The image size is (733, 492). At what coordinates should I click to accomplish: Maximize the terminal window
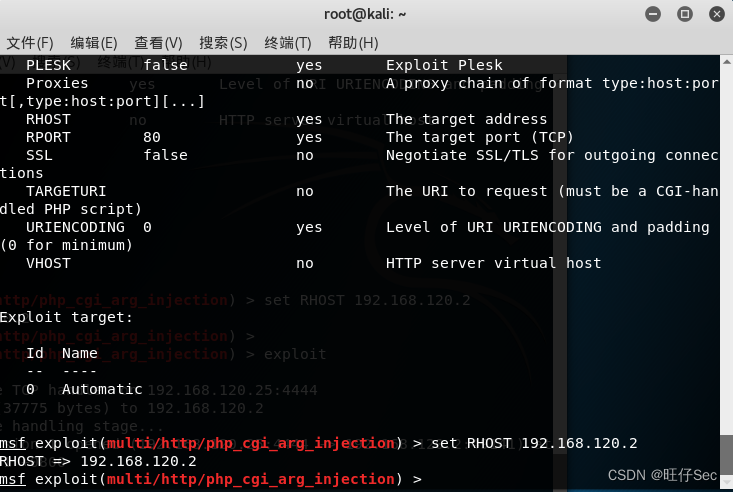[x=685, y=14]
